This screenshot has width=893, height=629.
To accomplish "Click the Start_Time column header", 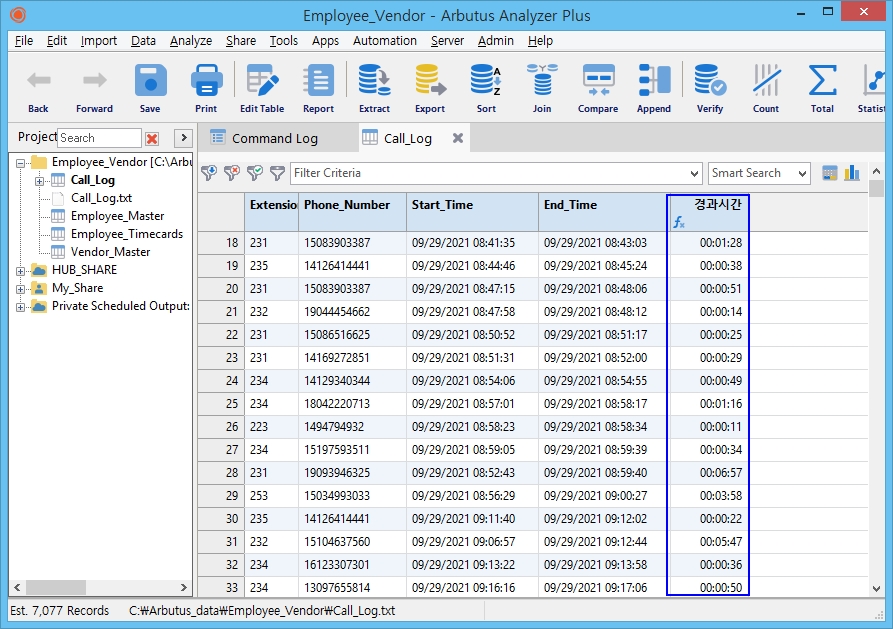I will point(472,212).
